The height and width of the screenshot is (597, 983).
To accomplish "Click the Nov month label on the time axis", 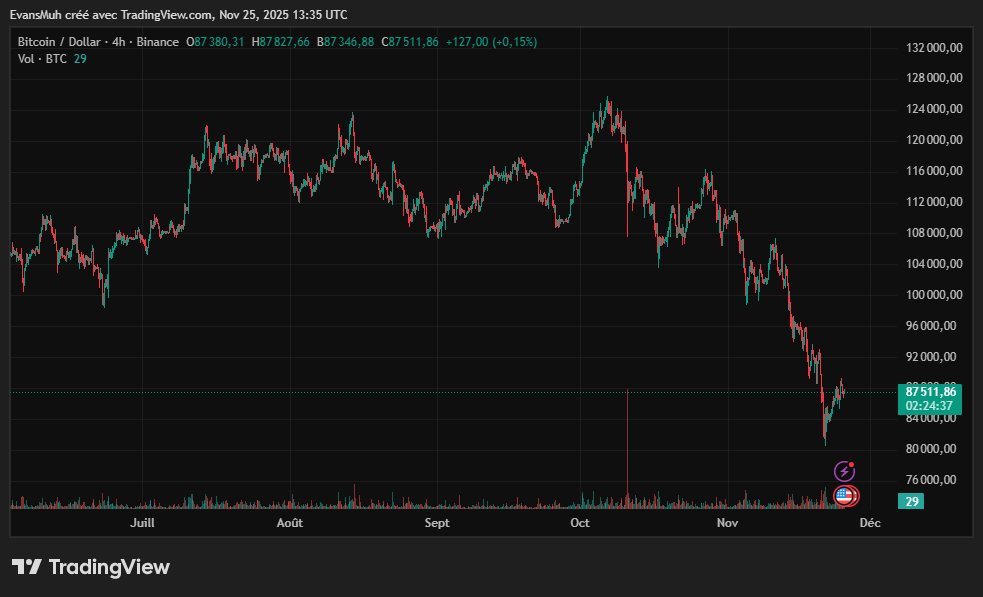I will click(727, 522).
